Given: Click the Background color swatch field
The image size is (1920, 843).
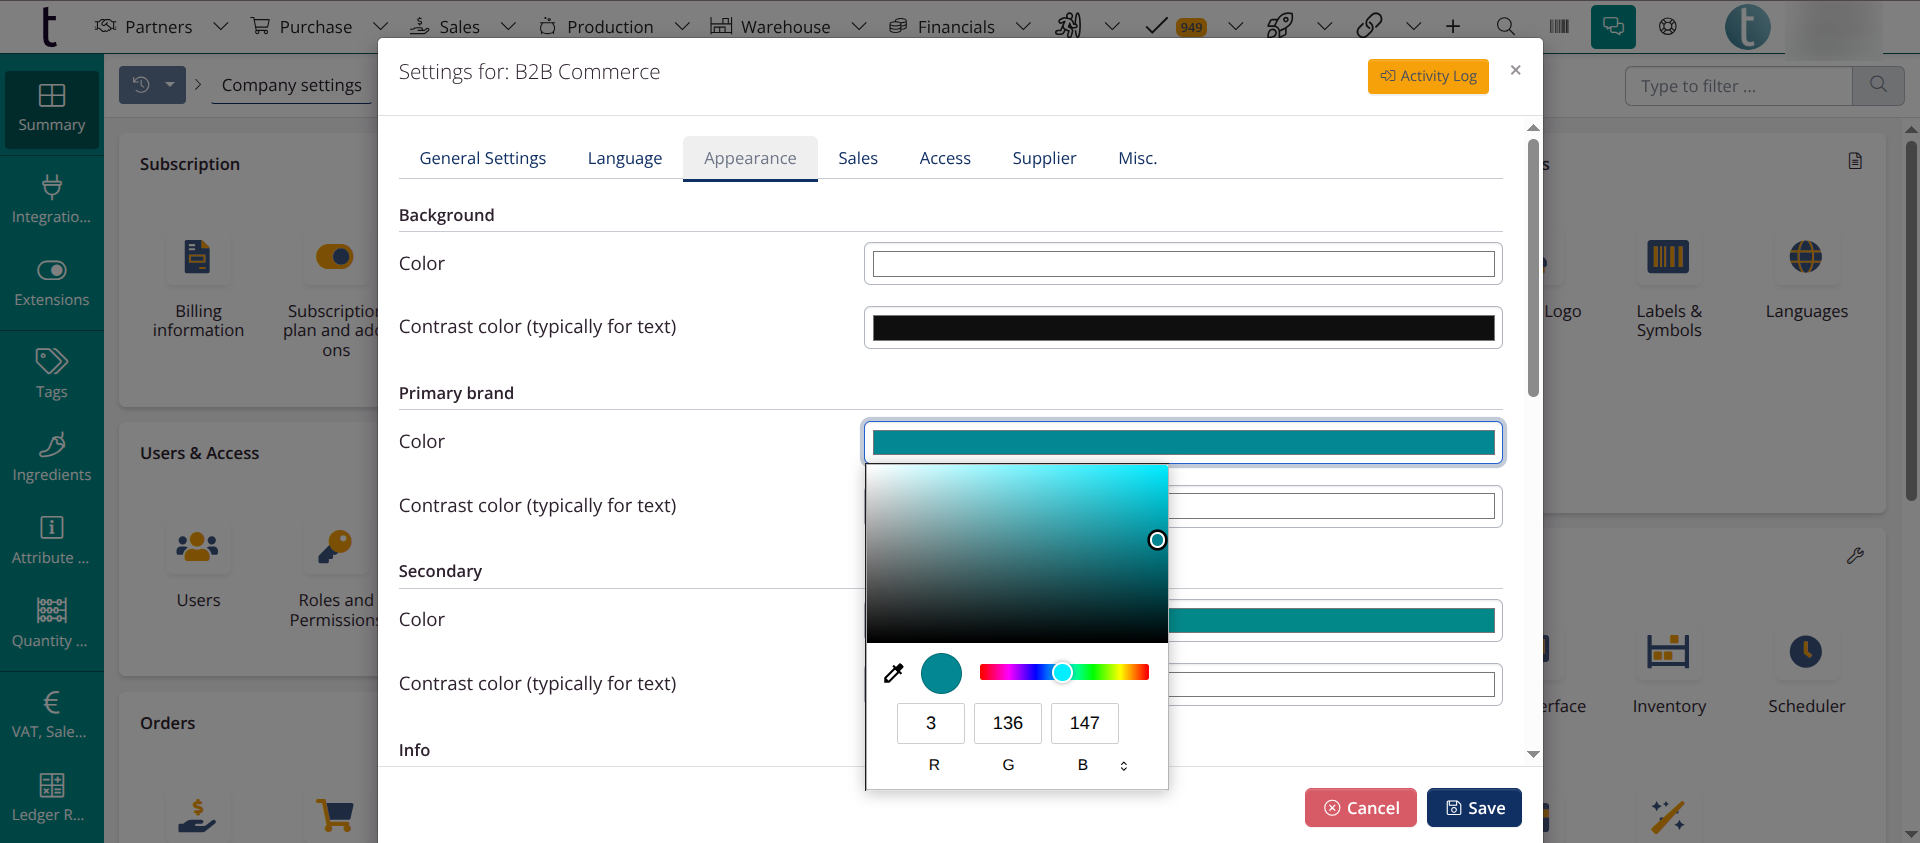Looking at the screenshot, I should [1183, 264].
